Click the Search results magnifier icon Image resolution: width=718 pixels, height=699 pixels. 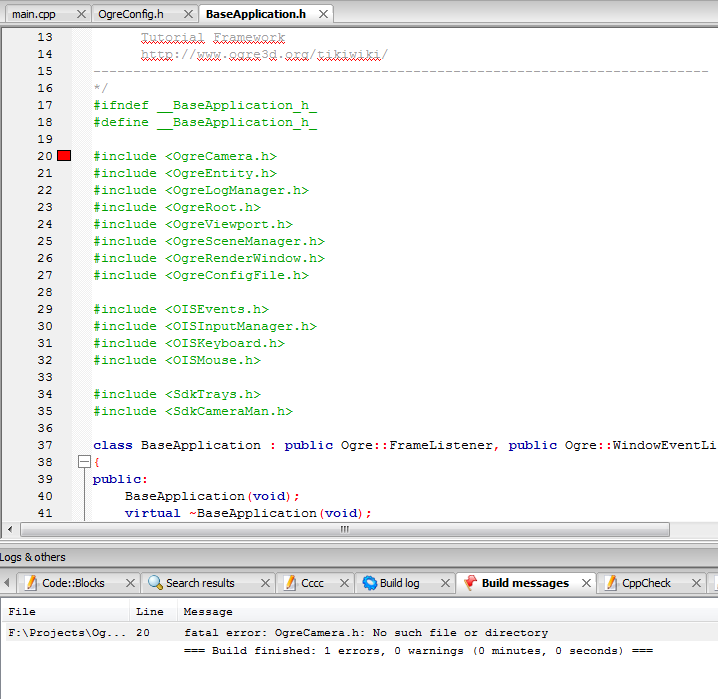click(x=155, y=583)
